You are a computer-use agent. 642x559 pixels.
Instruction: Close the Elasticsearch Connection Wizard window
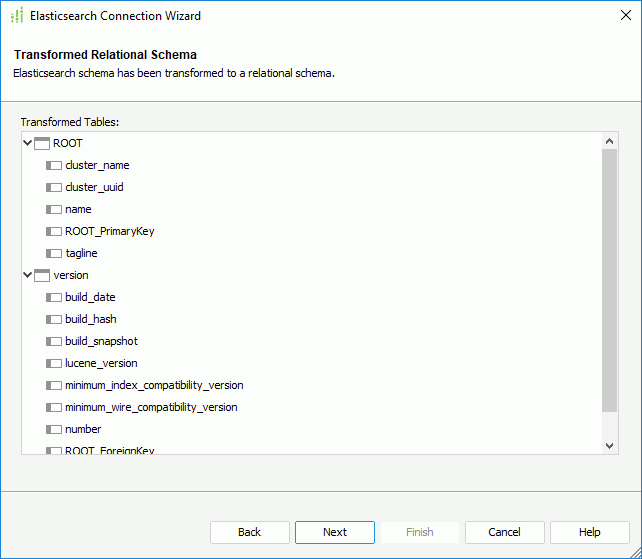click(x=626, y=15)
